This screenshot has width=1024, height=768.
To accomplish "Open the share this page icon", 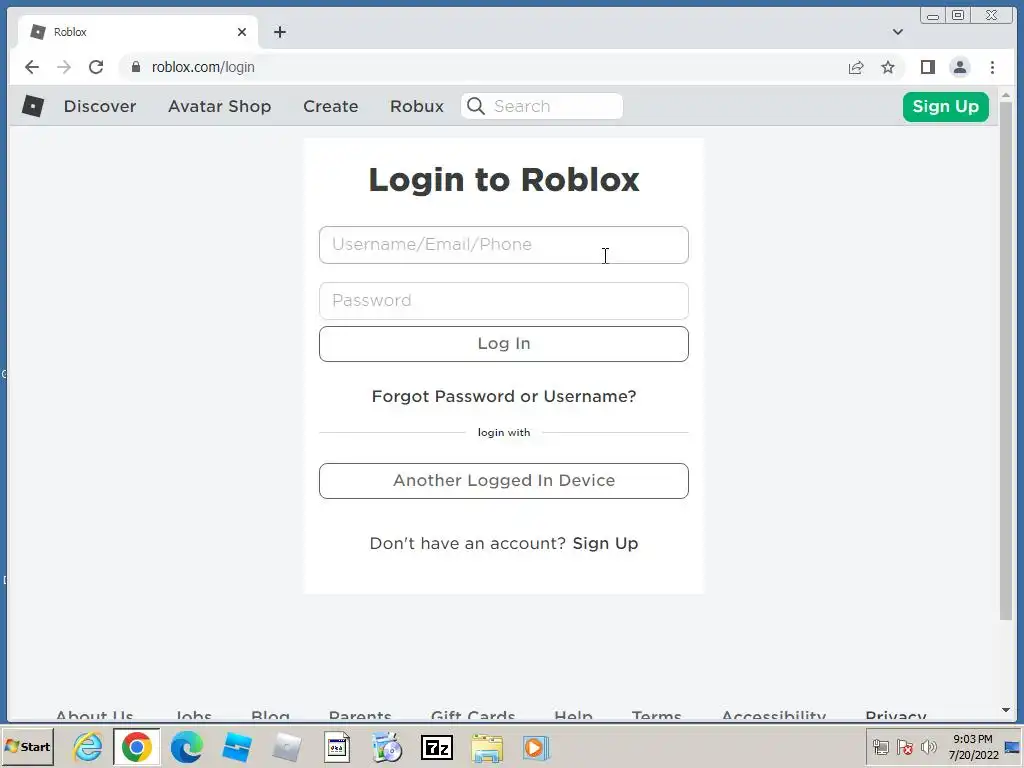I will [x=856, y=67].
